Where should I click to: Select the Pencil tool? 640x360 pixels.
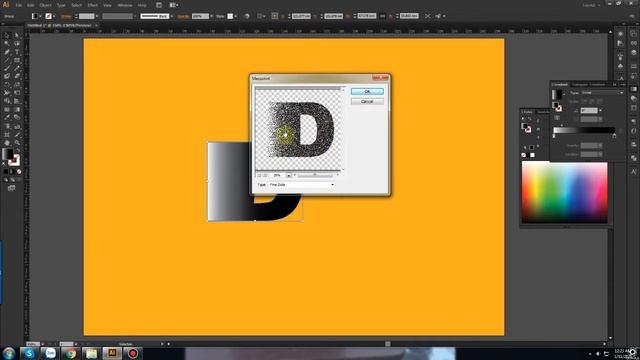(17, 68)
